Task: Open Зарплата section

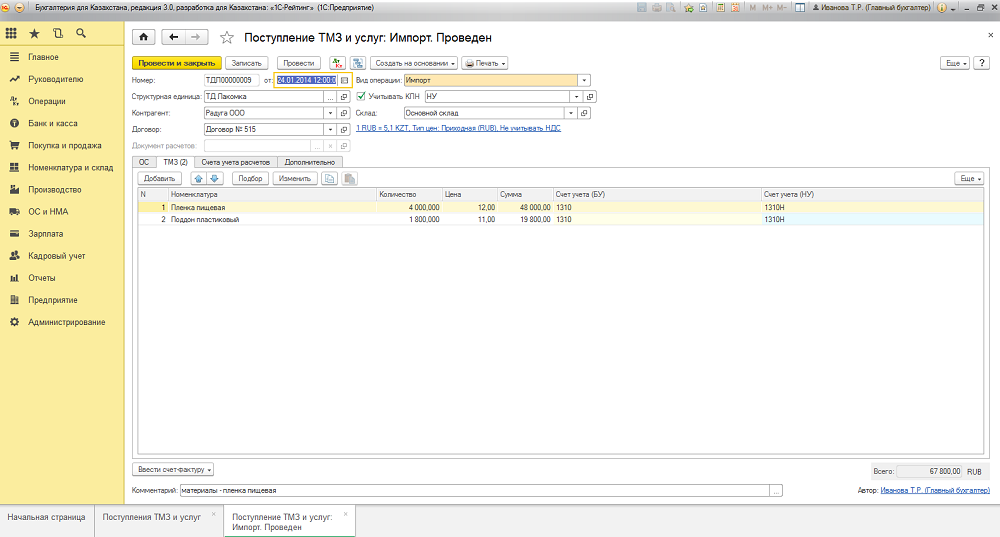Action: pos(45,234)
